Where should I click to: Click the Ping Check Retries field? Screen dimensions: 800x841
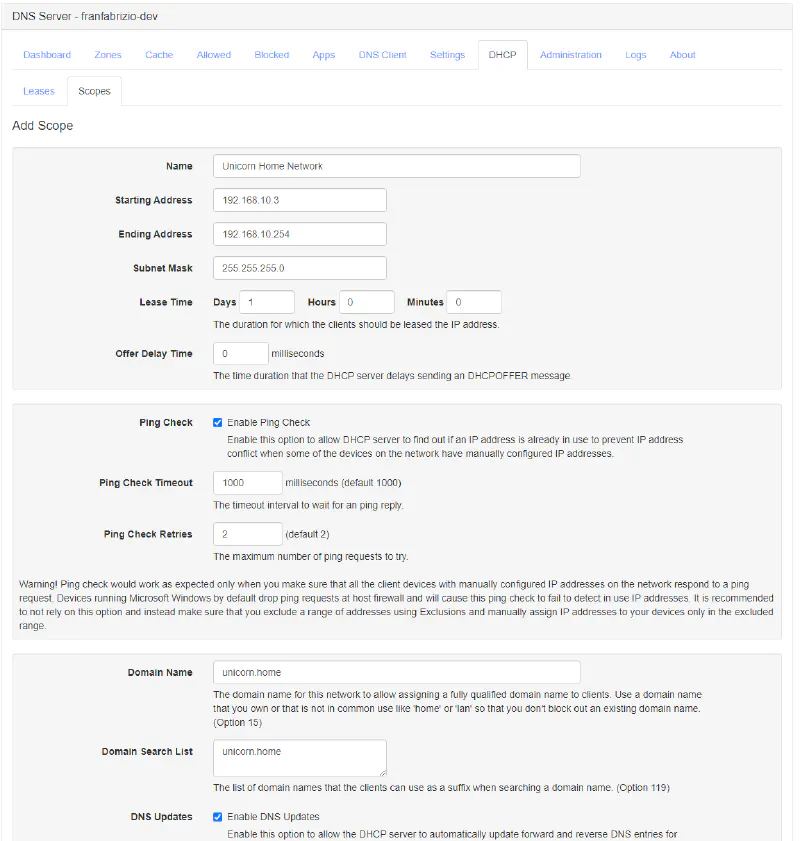[x=248, y=534]
